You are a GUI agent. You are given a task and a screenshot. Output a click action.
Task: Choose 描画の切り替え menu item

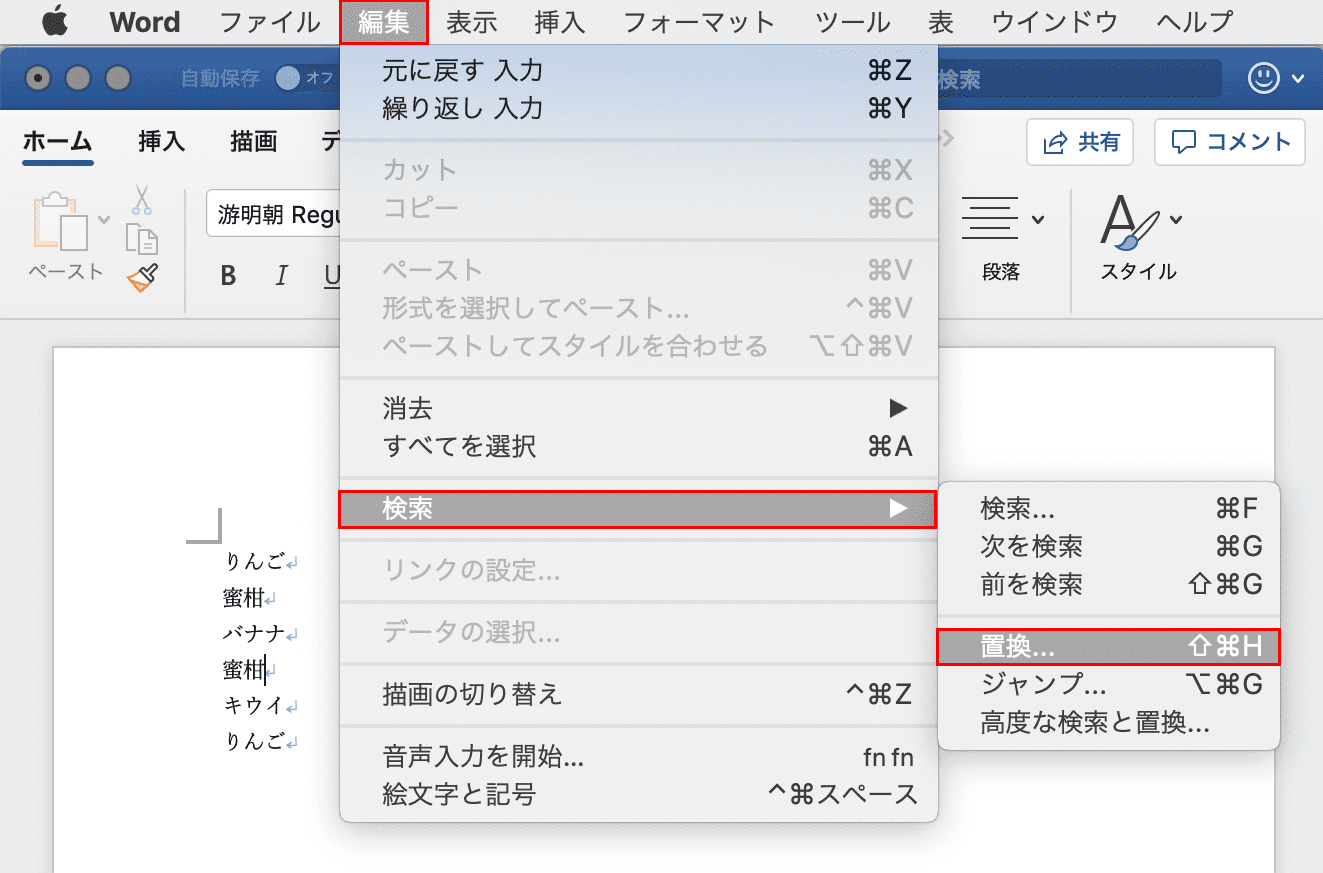tap(639, 694)
